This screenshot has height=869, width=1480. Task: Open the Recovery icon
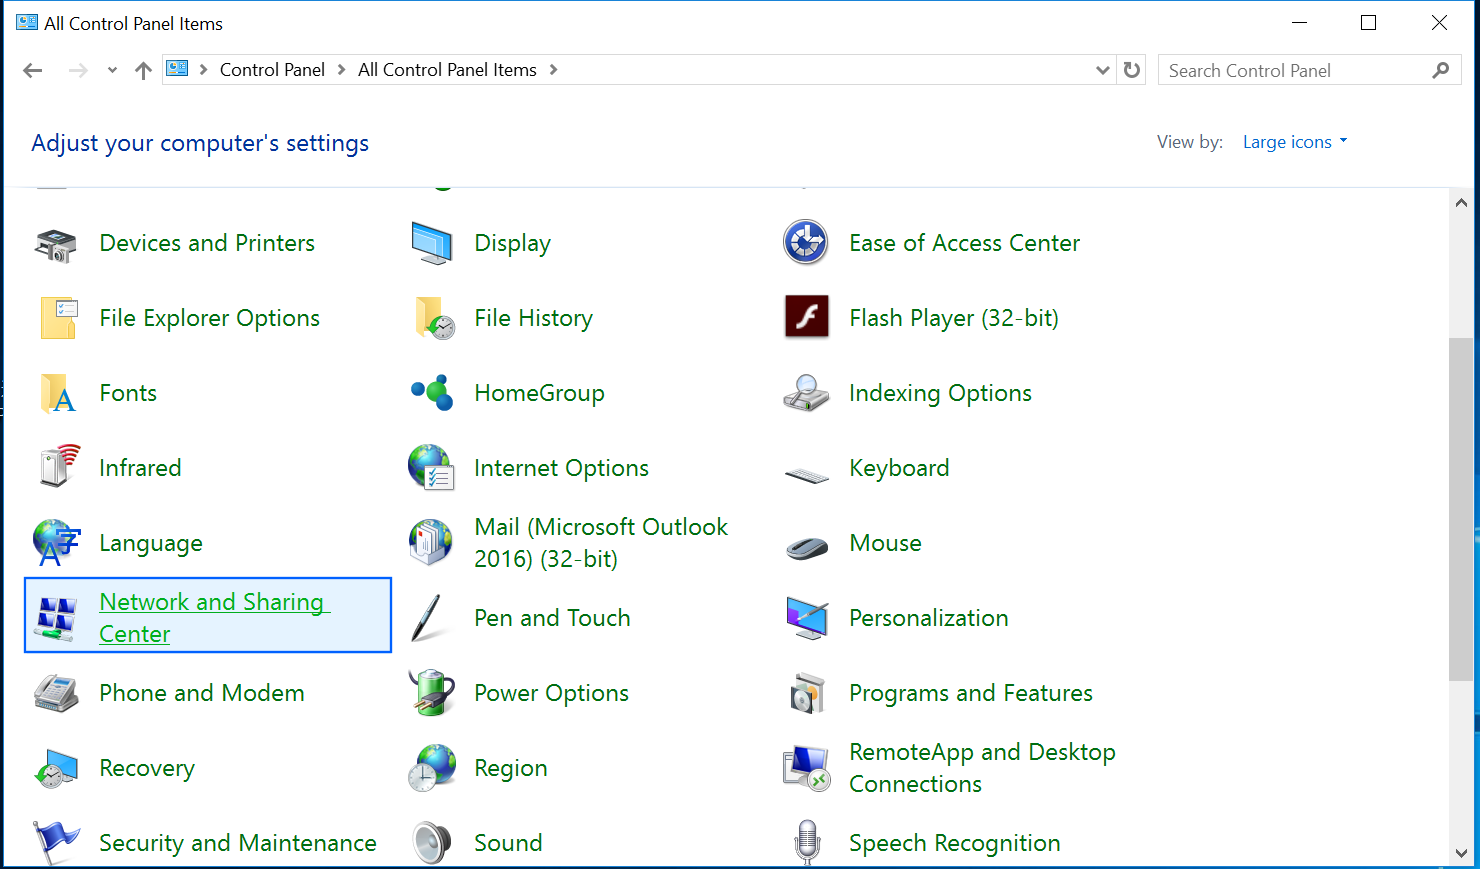(x=56, y=769)
